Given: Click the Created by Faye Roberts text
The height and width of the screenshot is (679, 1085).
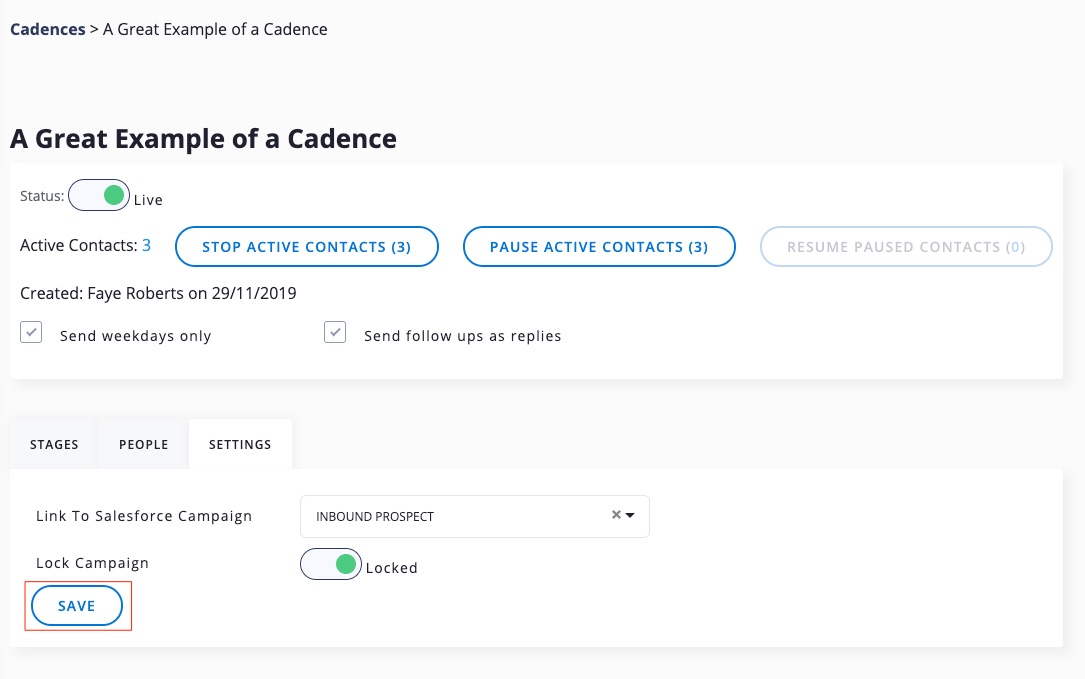Looking at the screenshot, I should pyautogui.click(x=158, y=294).
